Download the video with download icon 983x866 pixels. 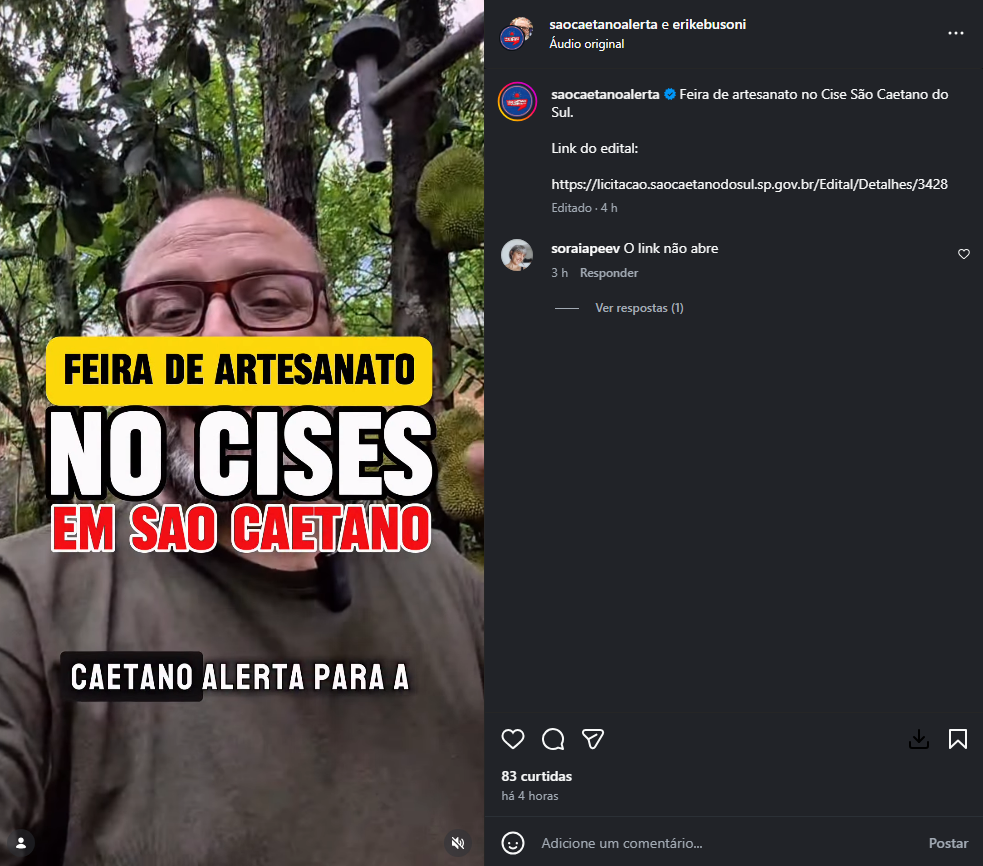919,739
